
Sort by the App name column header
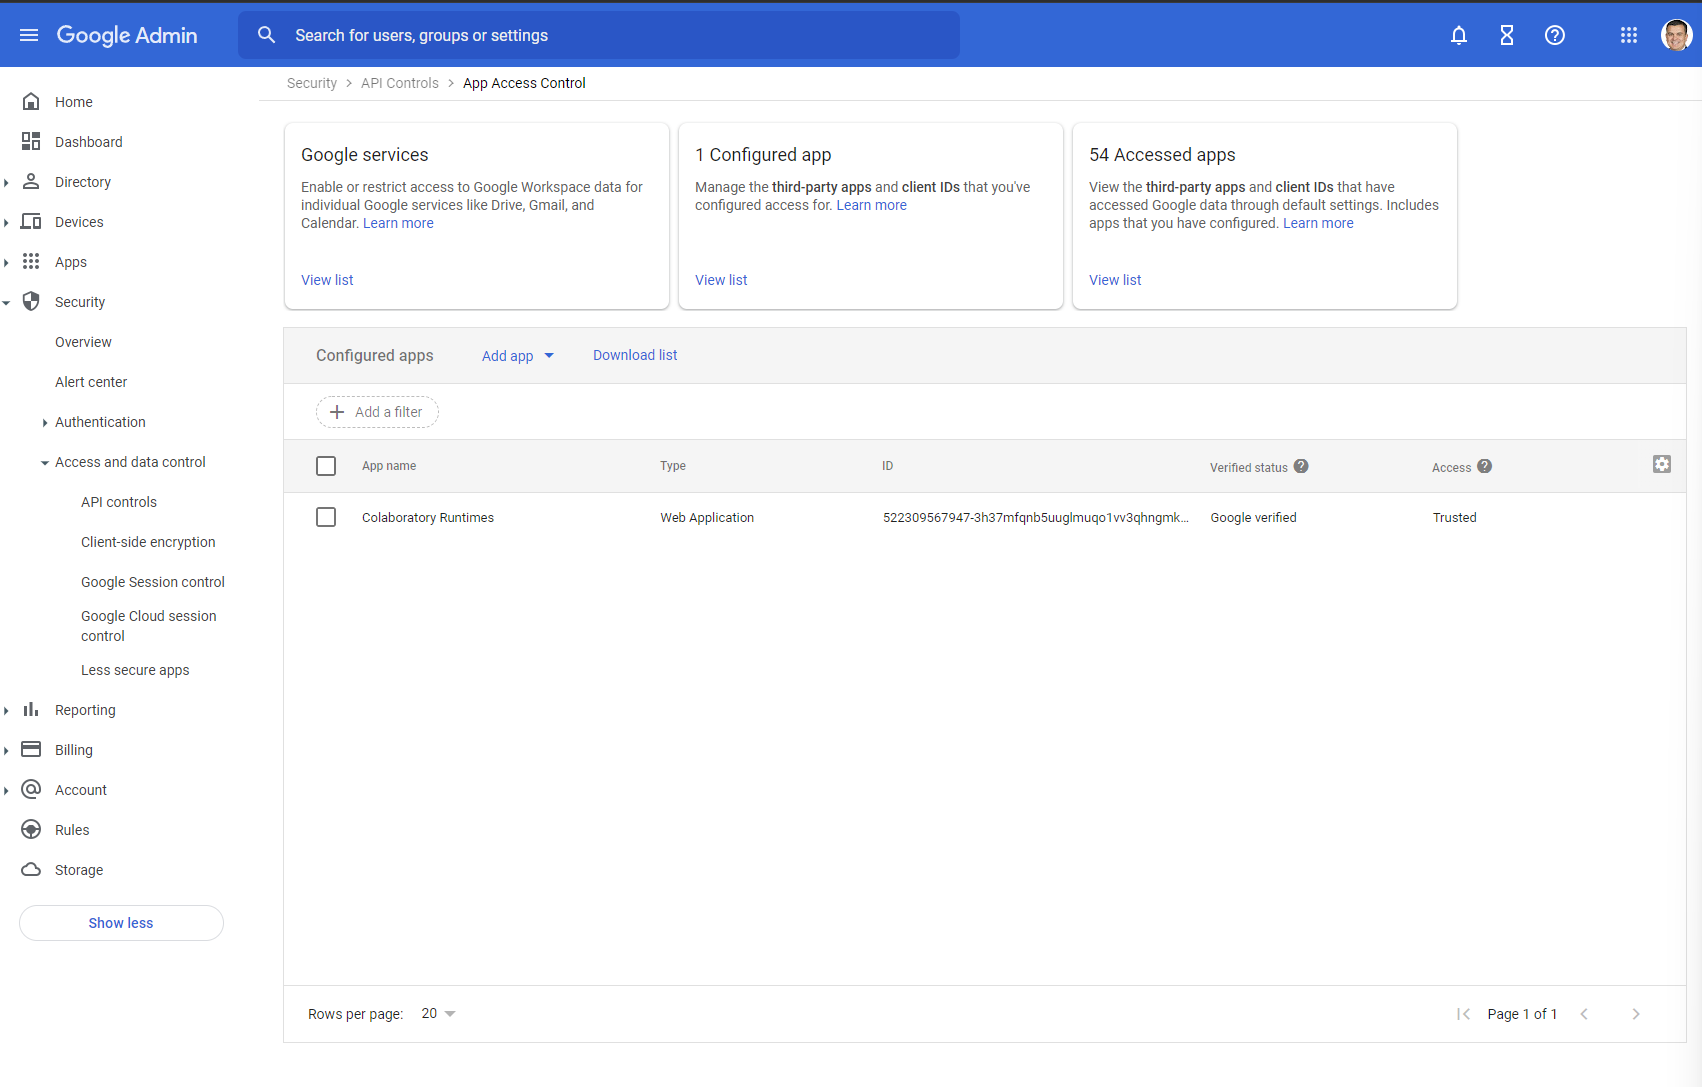tap(389, 466)
